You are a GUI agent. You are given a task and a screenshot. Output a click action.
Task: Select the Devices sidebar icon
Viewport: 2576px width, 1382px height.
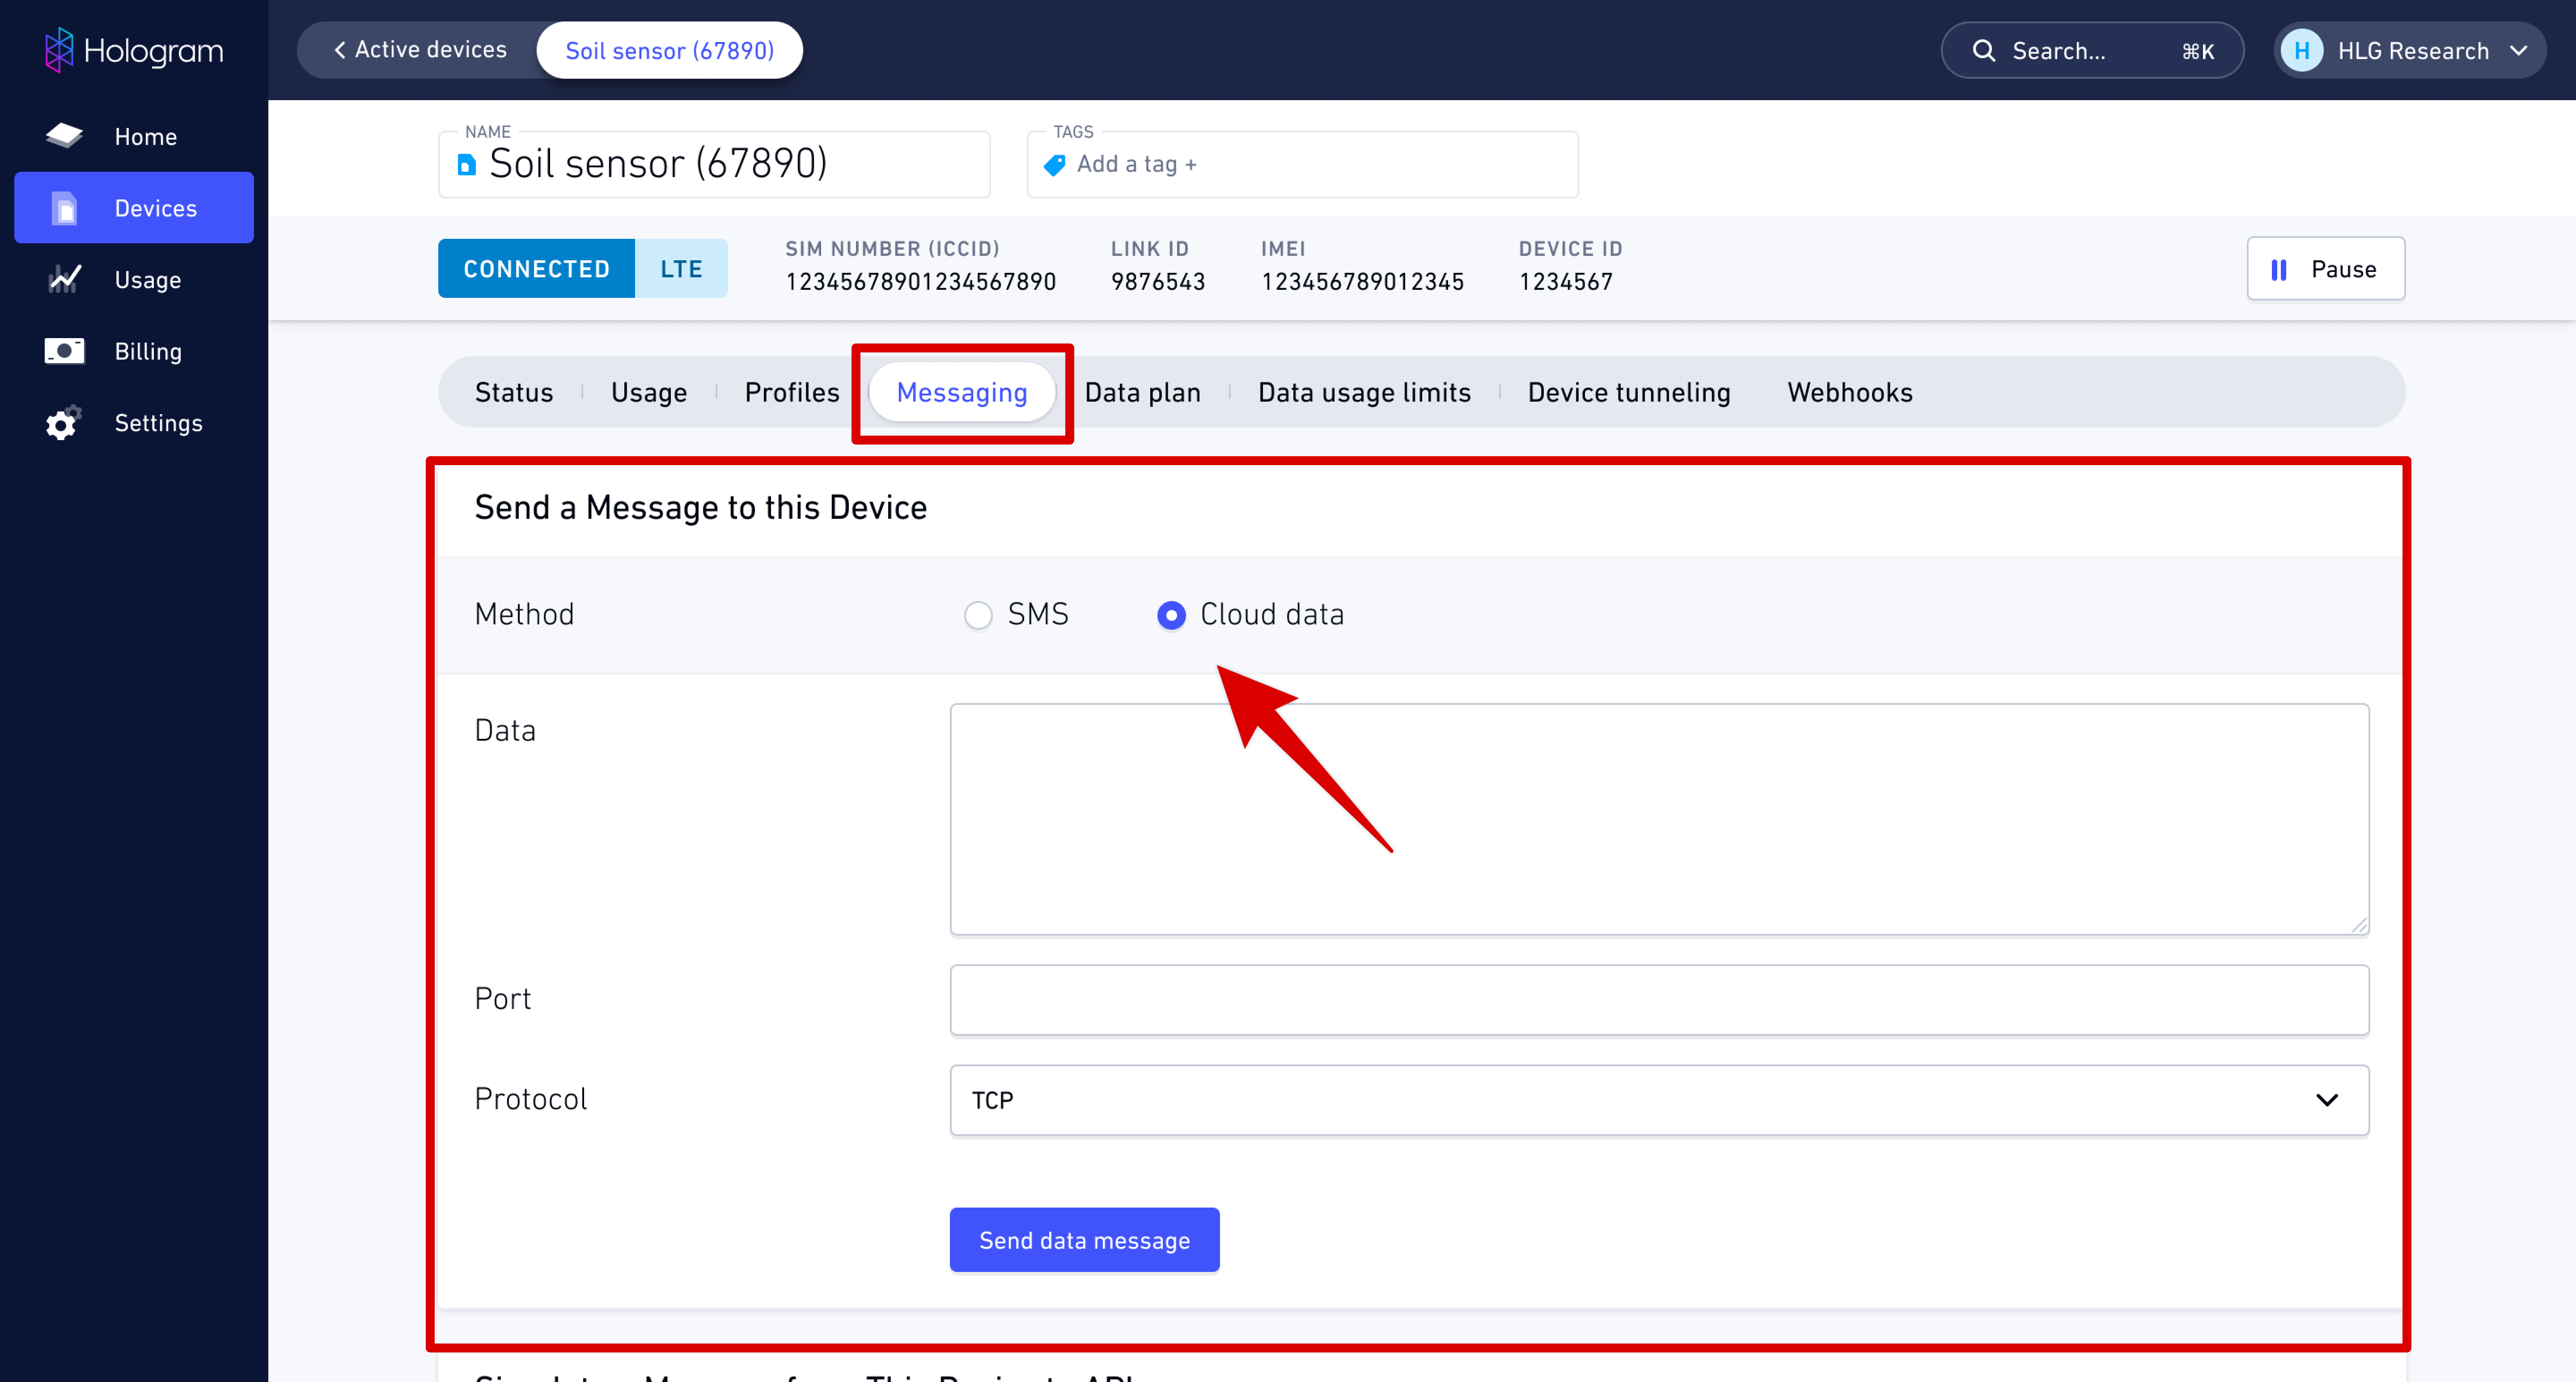64,208
